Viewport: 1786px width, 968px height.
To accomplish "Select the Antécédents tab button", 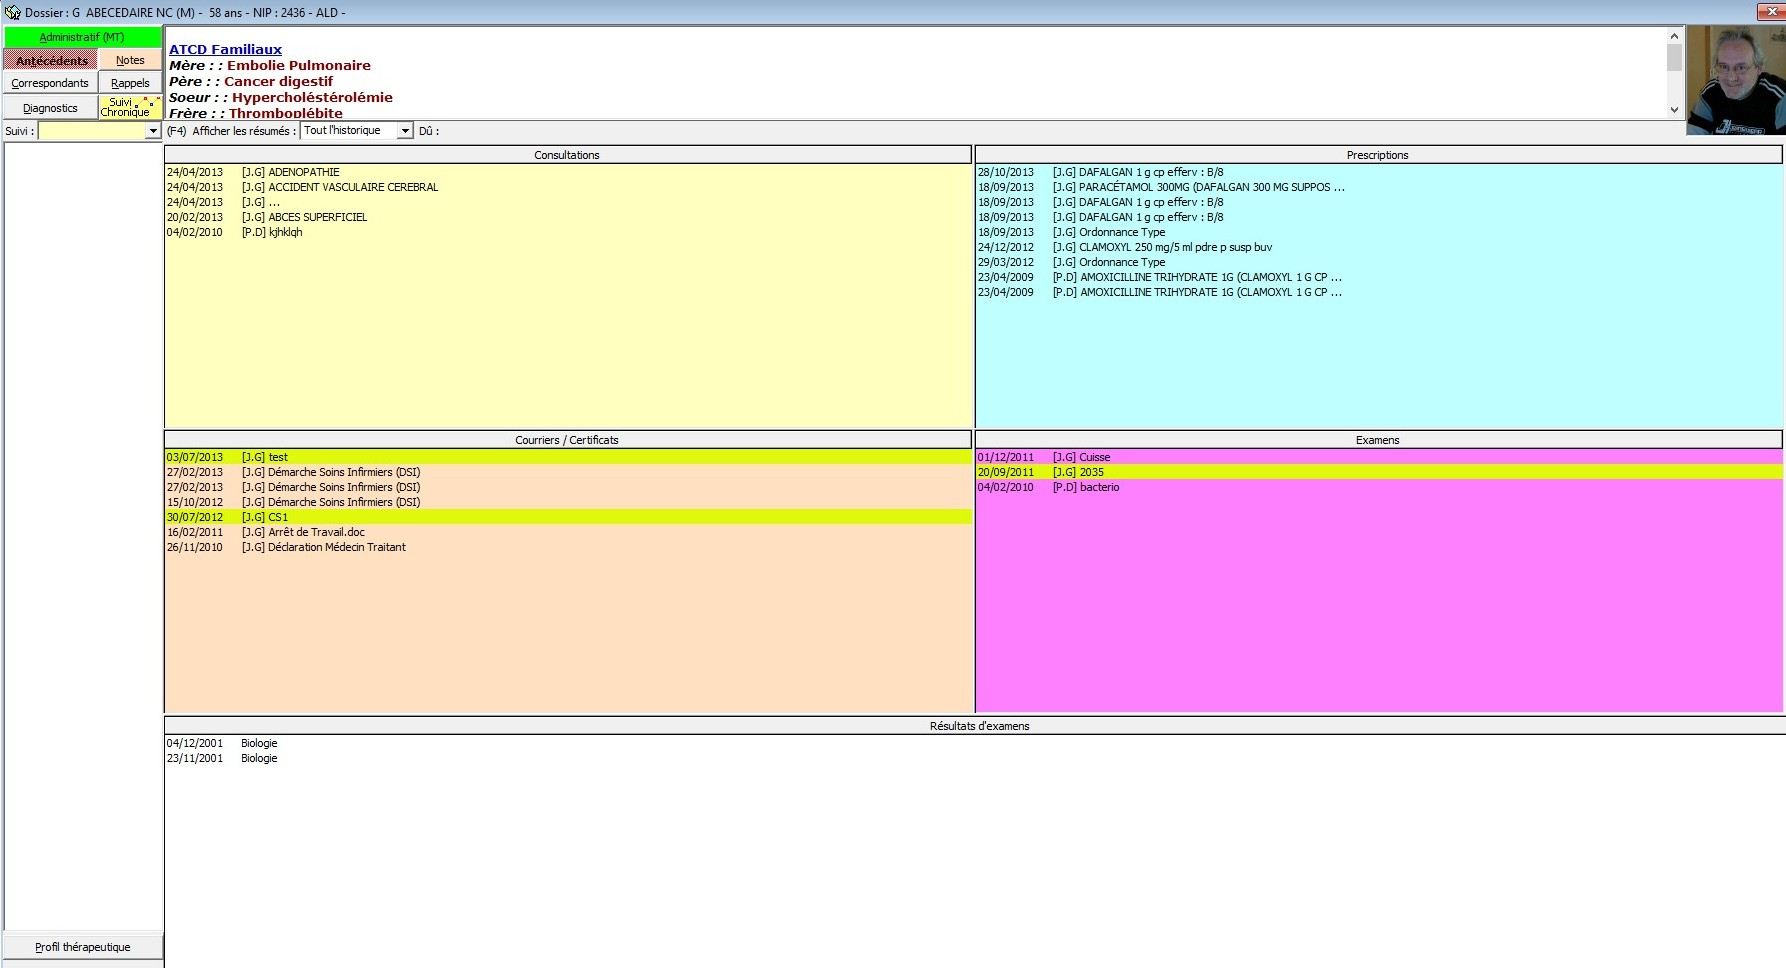I will [x=51, y=60].
